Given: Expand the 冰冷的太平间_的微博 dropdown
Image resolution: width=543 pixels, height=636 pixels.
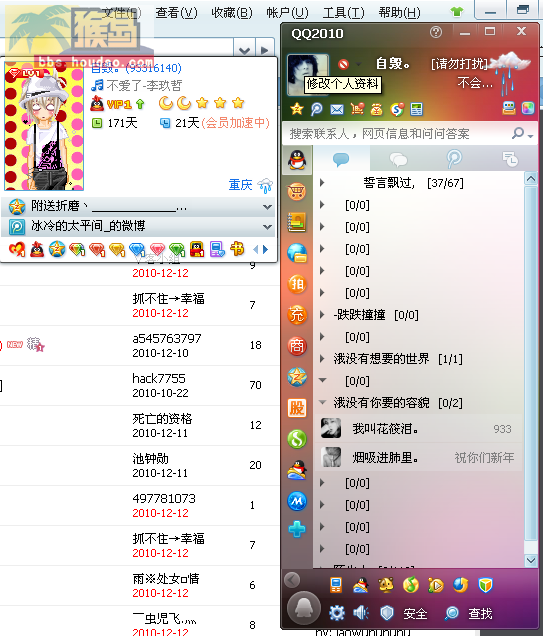Looking at the screenshot, I should click(267, 227).
